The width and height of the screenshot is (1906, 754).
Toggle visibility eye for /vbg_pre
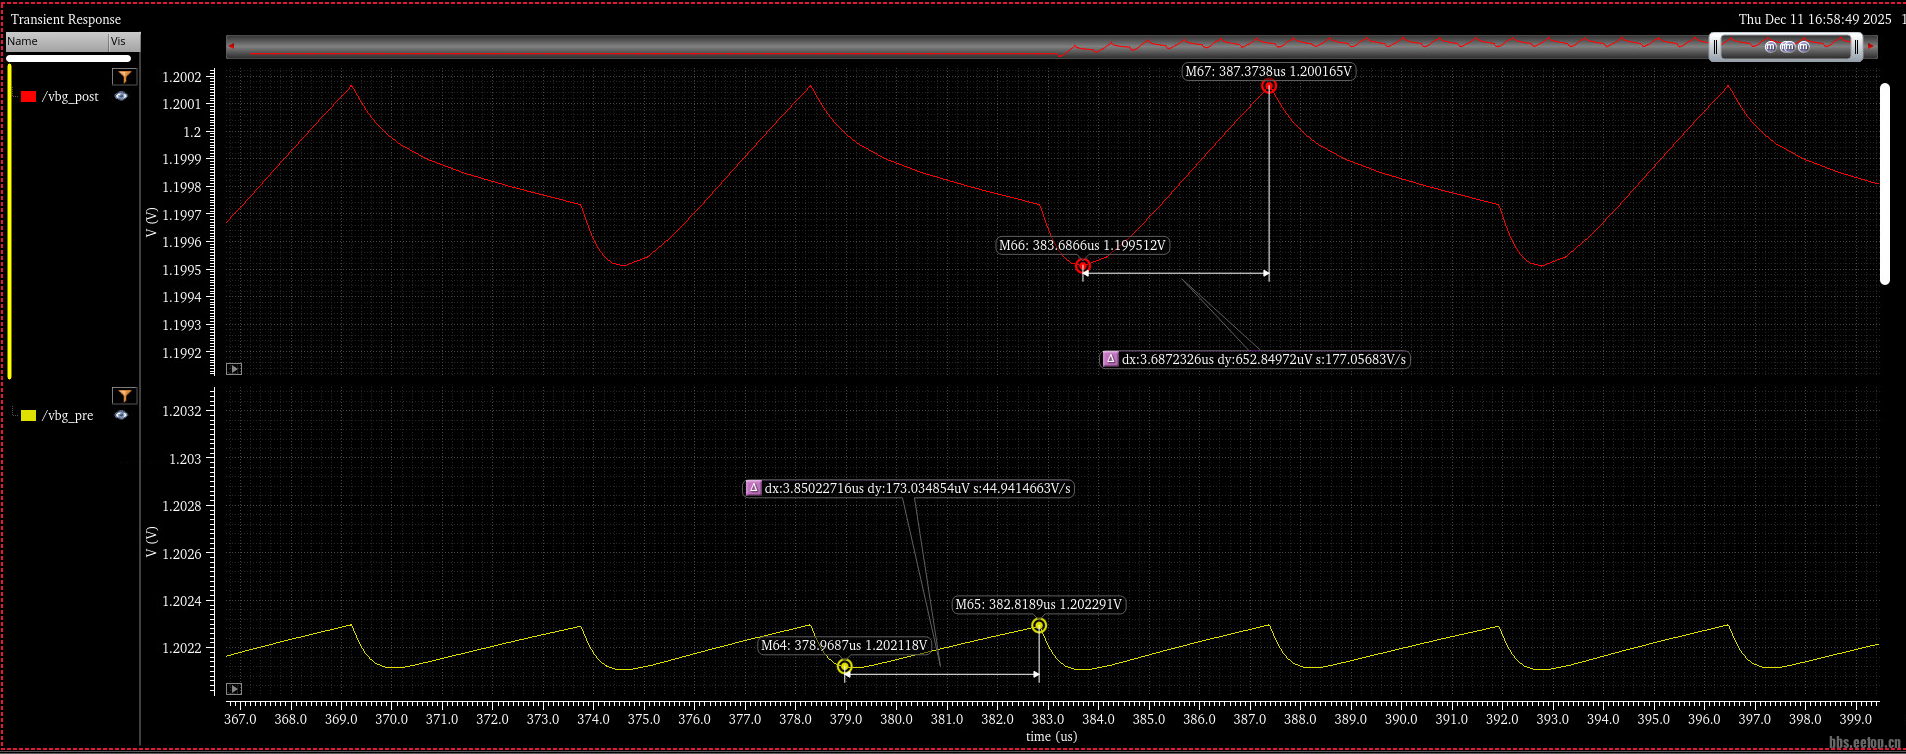[x=121, y=415]
